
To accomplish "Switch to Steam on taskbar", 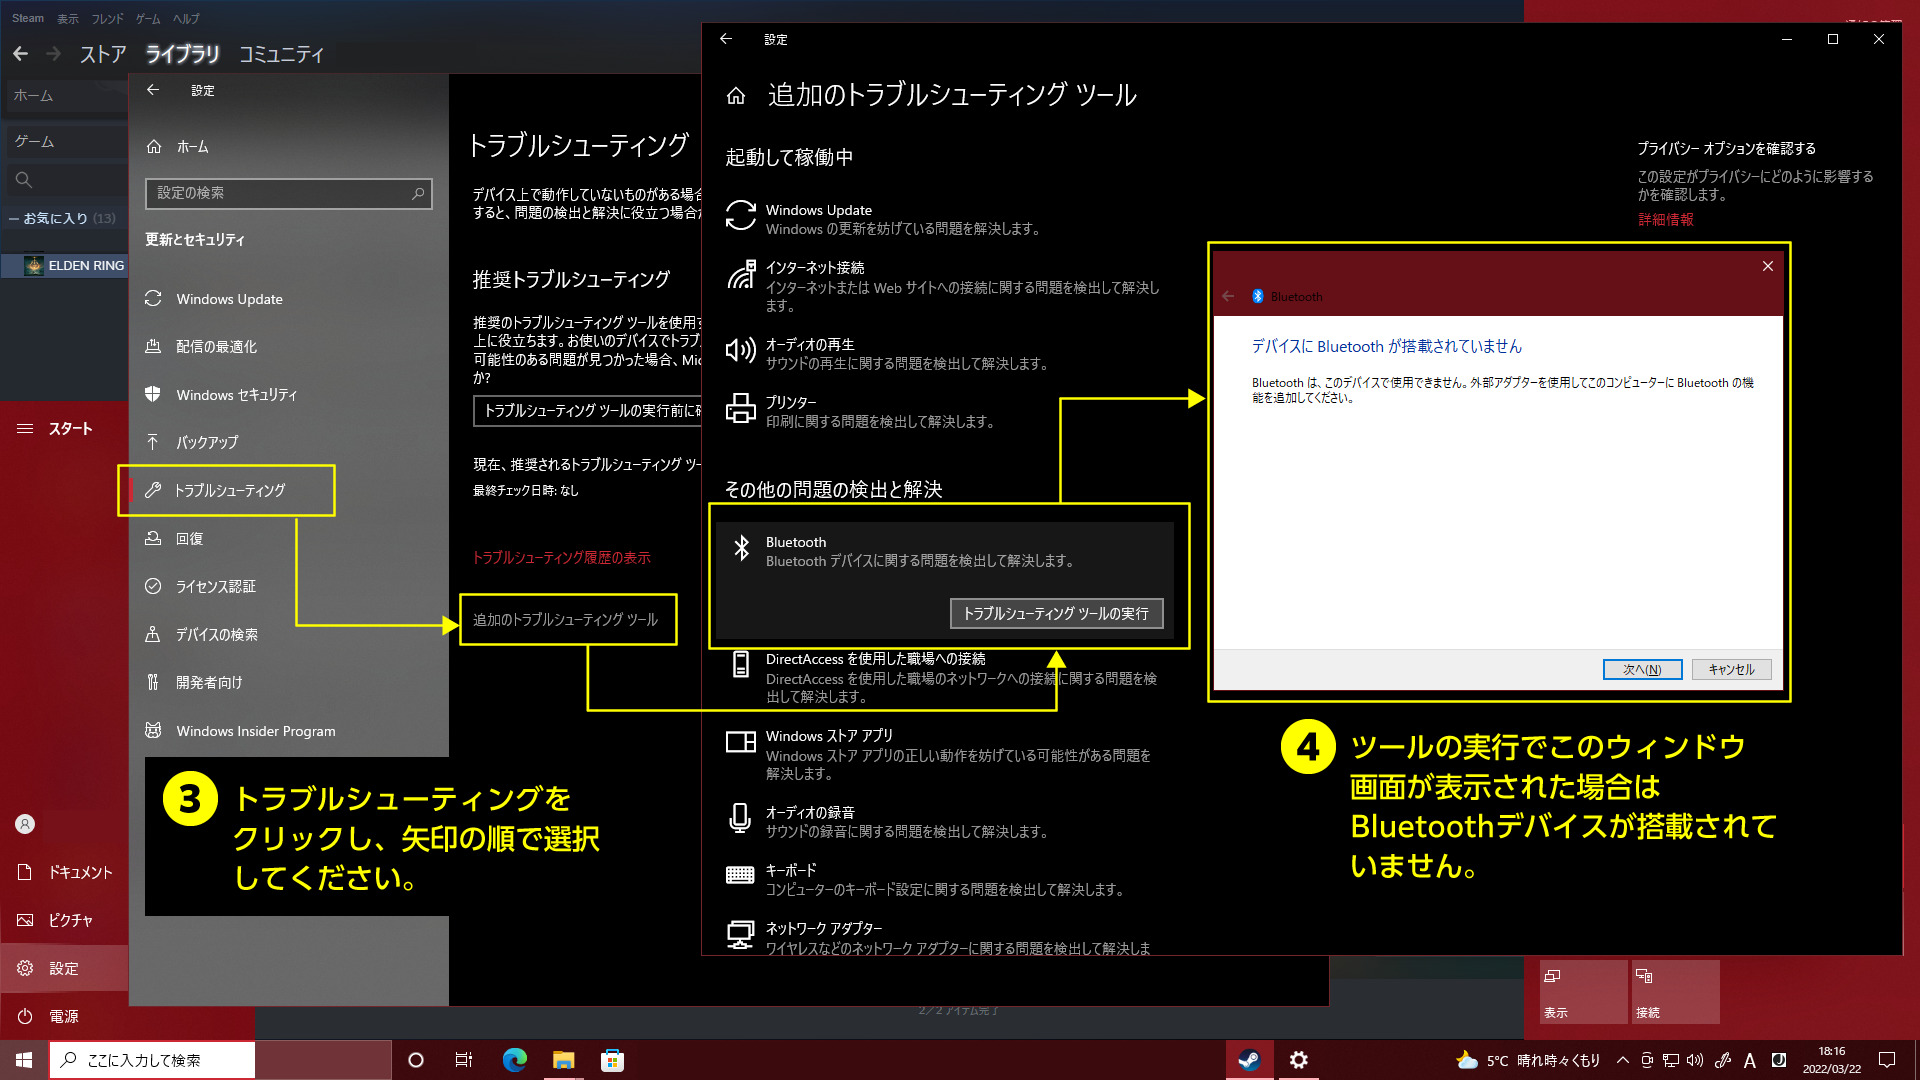I will point(1250,1060).
